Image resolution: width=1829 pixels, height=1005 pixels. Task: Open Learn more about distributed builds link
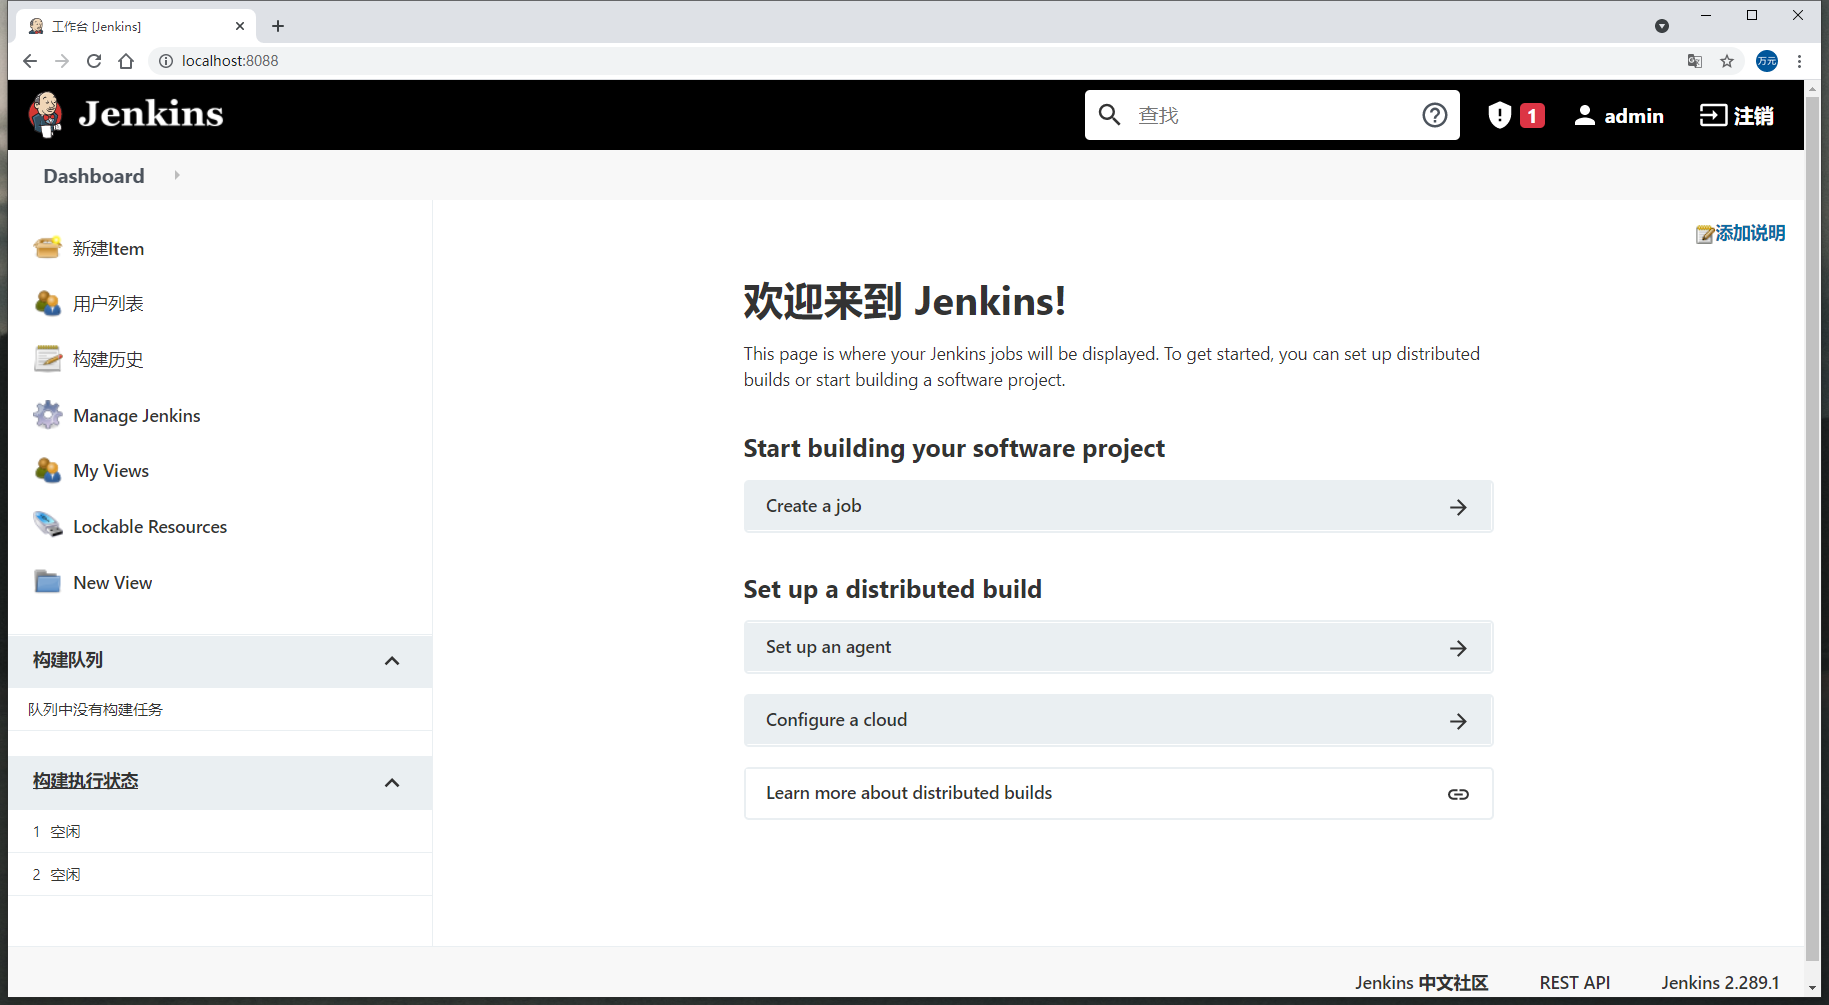click(1118, 793)
